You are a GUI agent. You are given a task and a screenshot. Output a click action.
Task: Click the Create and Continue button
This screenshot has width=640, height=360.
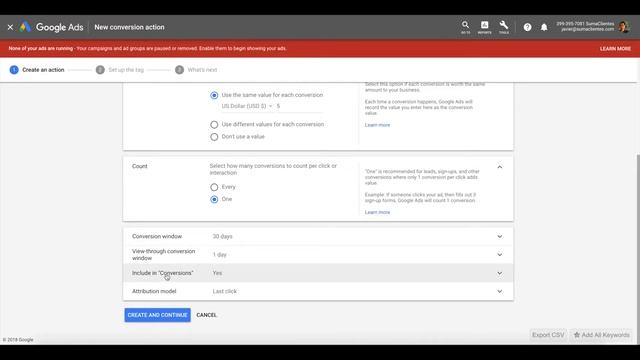158,315
